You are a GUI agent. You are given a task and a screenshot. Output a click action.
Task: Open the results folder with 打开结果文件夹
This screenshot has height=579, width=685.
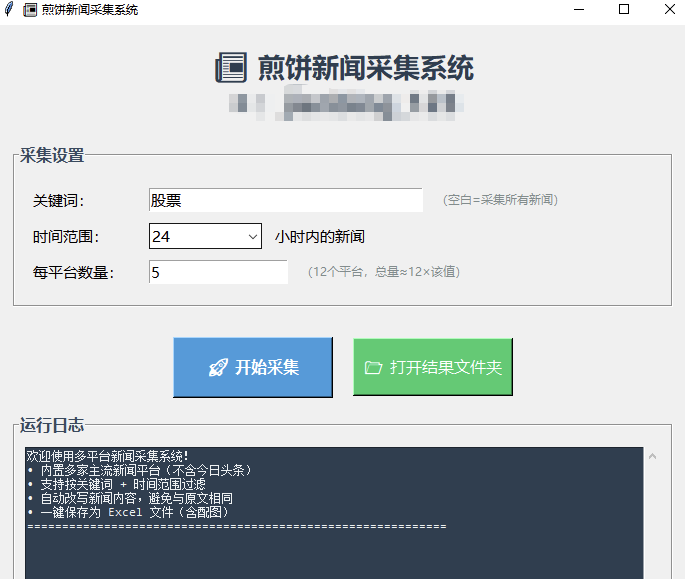point(433,367)
